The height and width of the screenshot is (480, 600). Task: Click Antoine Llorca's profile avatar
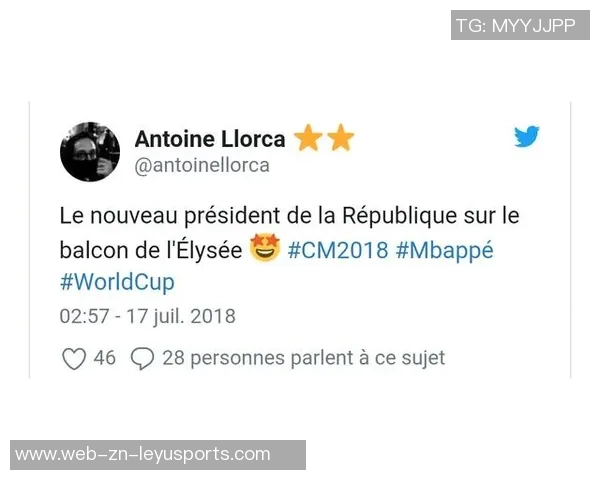click(x=90, y=152)
